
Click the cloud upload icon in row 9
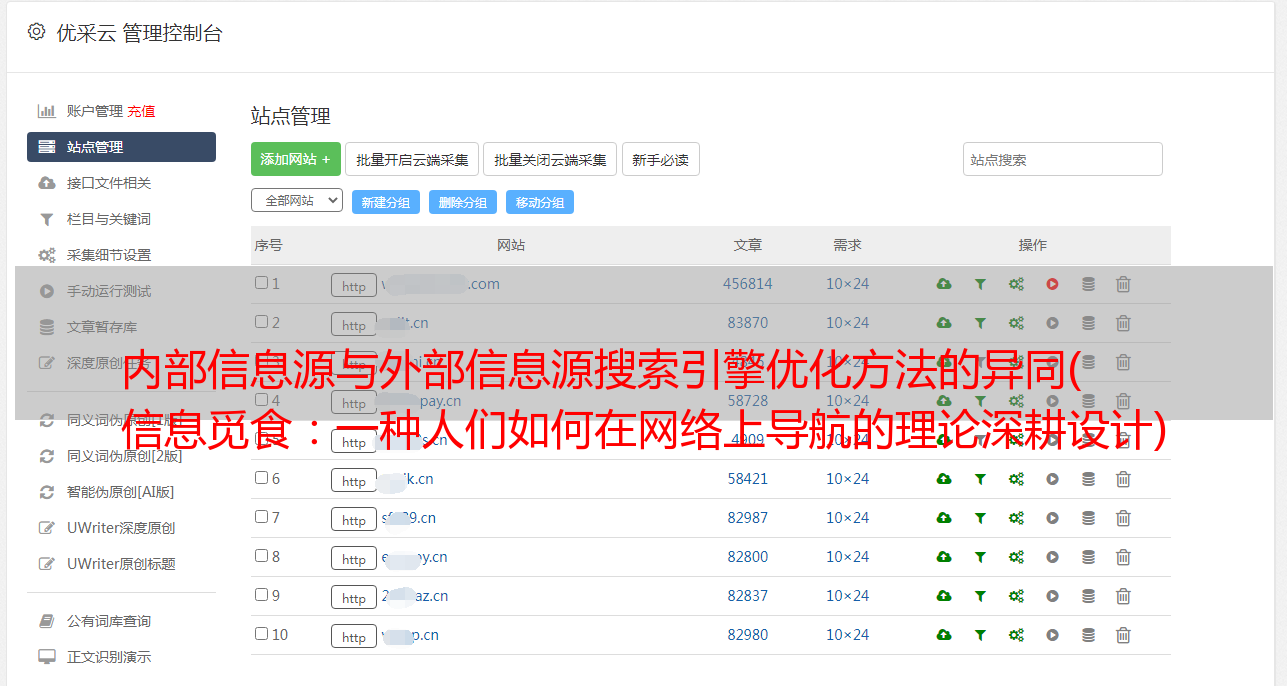944,596
